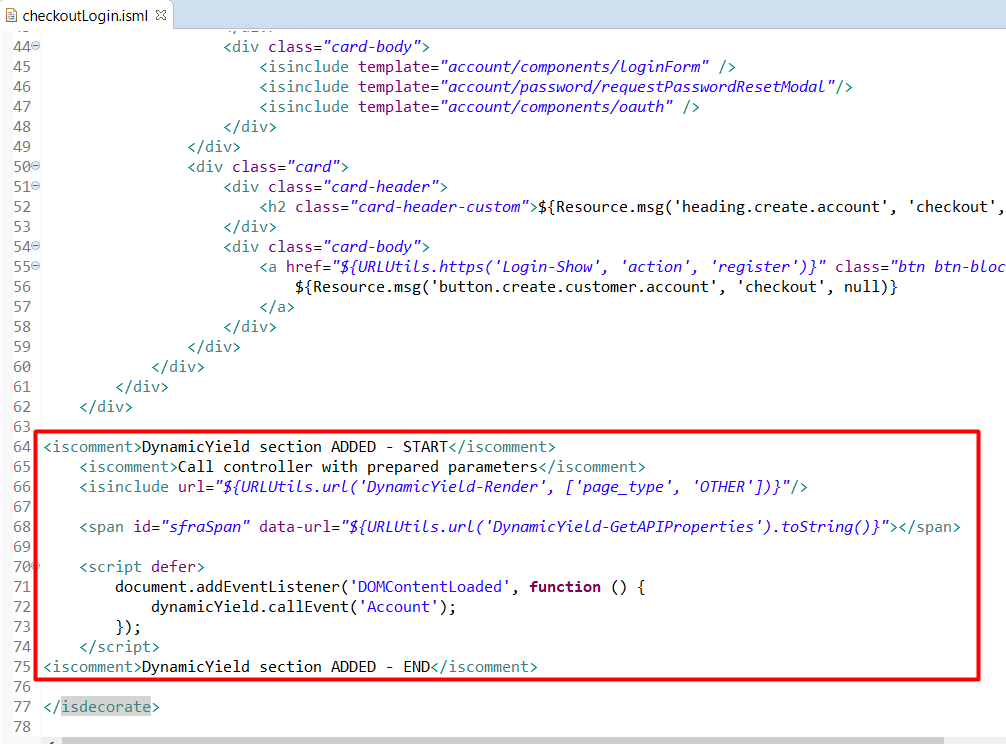Collapse the code fold at line 44
This screenshot has height=744, width=1006.
tap(36, 46)
